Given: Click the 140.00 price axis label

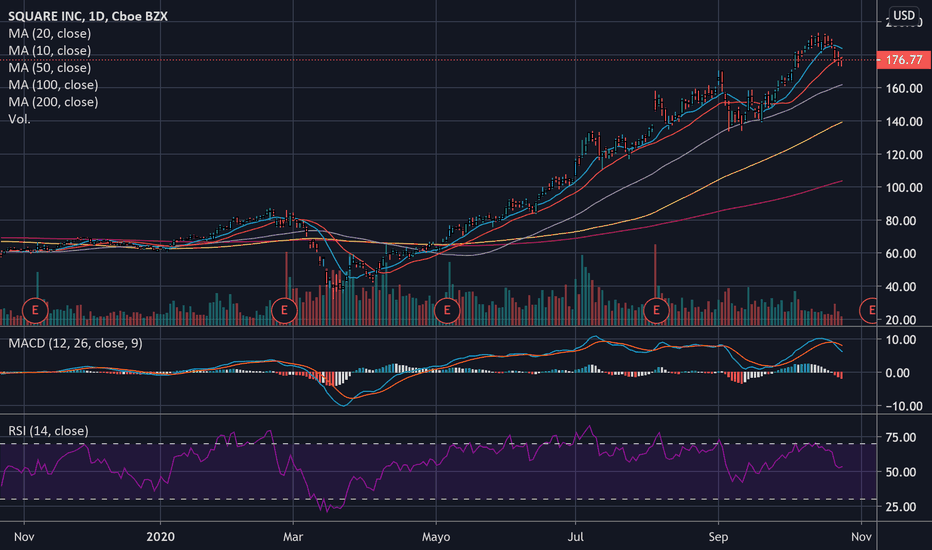Looking at the screenshot, I should coord(903,121).
